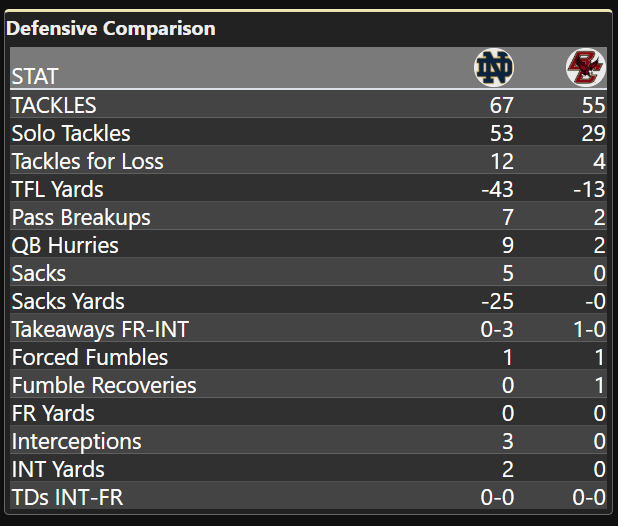Click Notre Dame's 67 tackles value
The width and height of the screenshot is (618, 526).
pyautogui.click(x=502, y=105)
